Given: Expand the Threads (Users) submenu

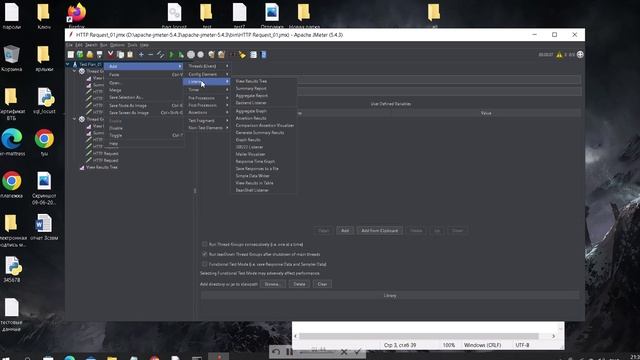Looking at the screenshot, I should point(208,66).
